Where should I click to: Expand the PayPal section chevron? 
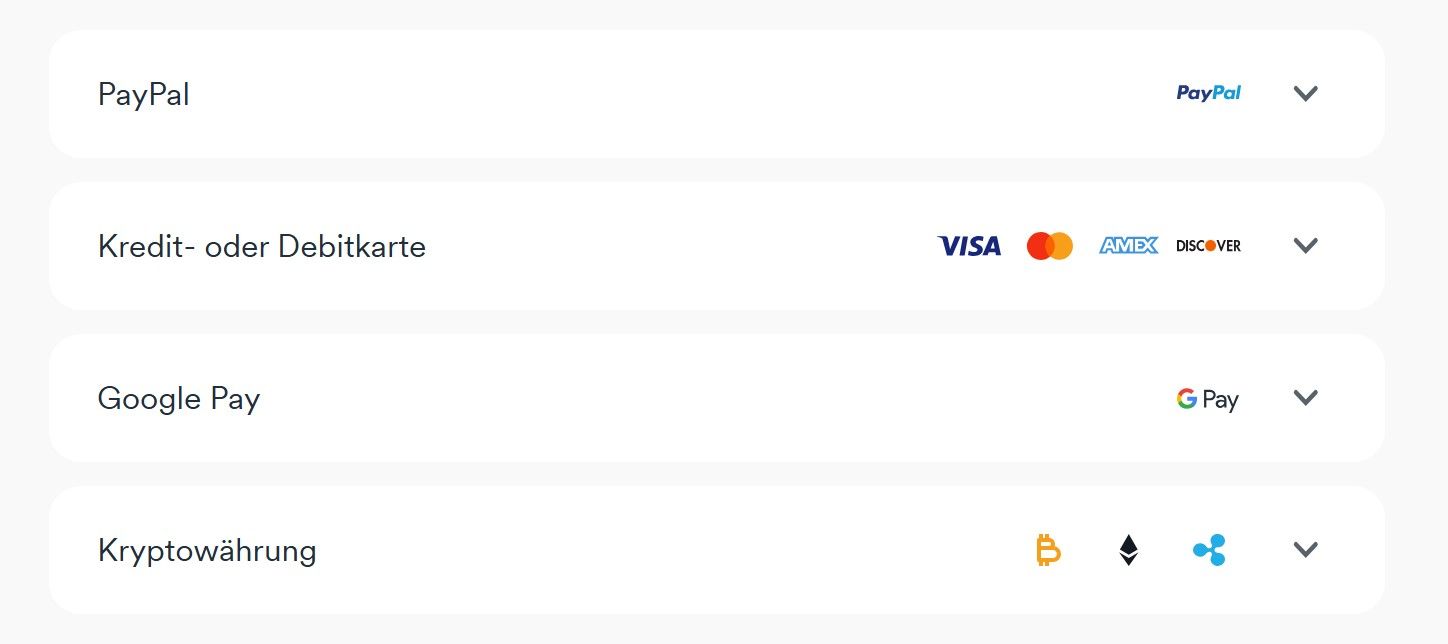tap(1305, 94)
